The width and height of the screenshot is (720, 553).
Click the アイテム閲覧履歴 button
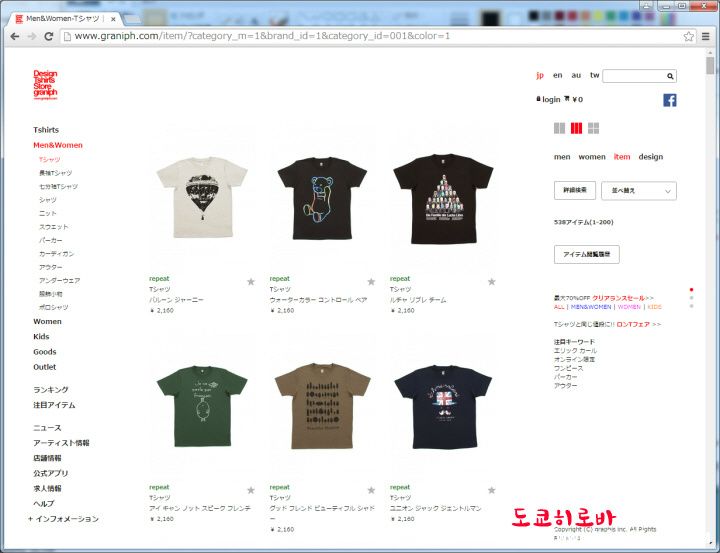(x=587, y=254)
